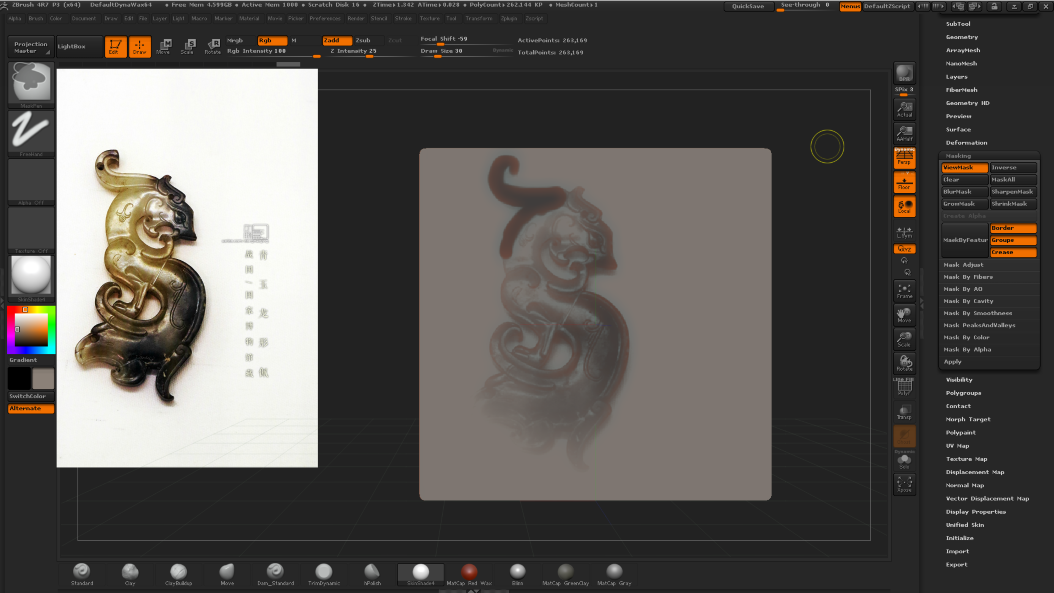1054x593 pixels.
Task: Select the TrimDynamic brush
Action: click(324, 574)
